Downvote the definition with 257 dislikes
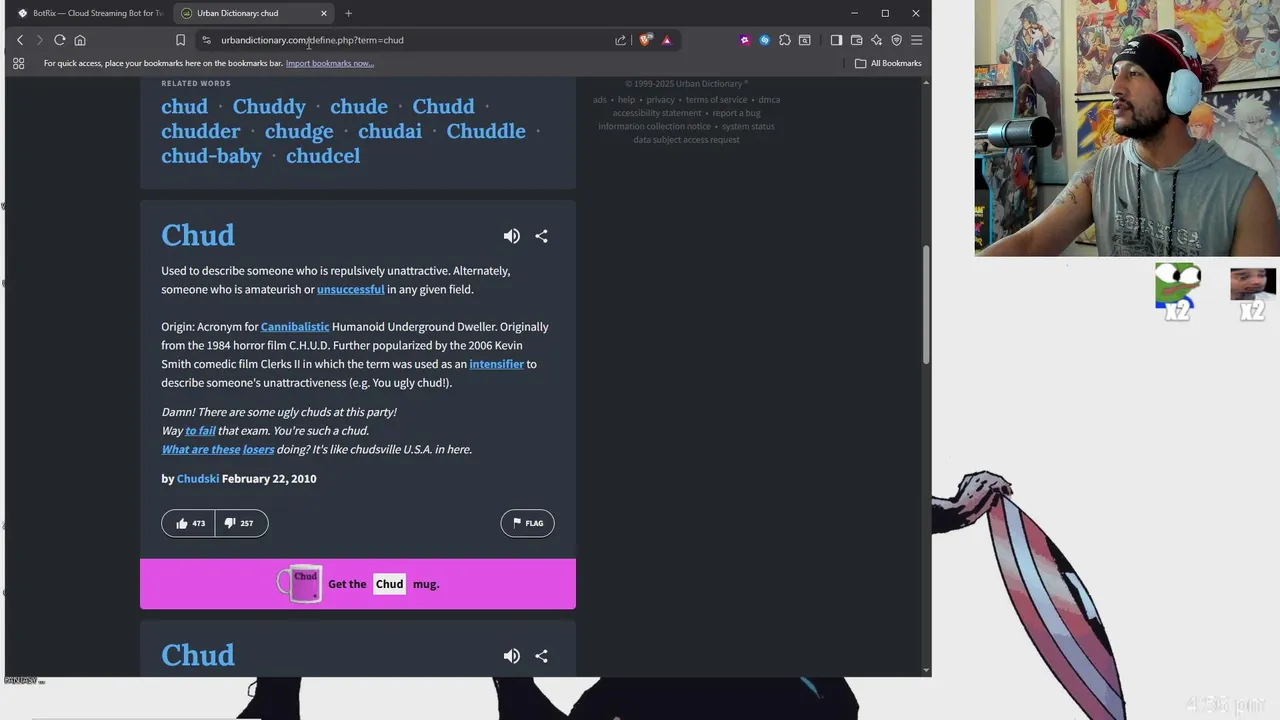 tap(241, 523)
